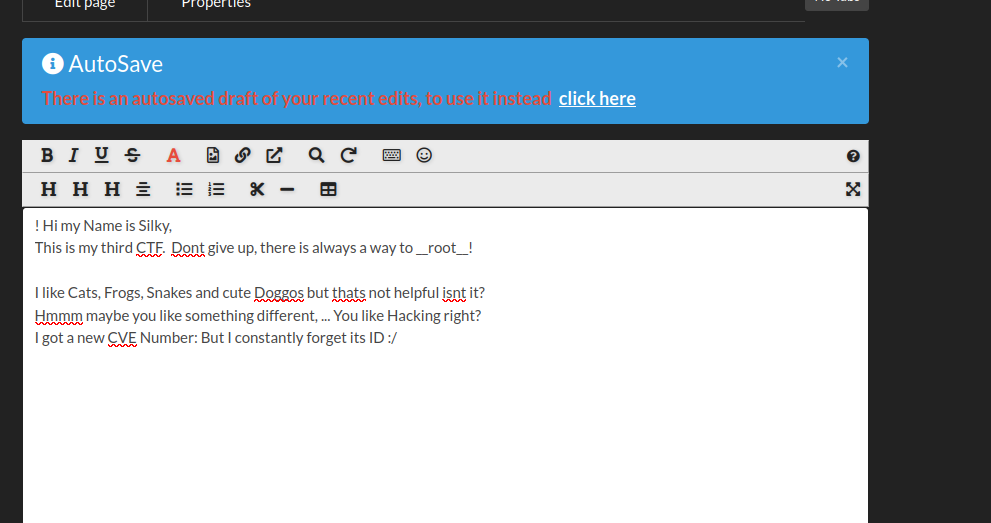Screen dimensions: 991x523
Task: Apply strikethrough formatting
Action: click(x=132, y=155)
